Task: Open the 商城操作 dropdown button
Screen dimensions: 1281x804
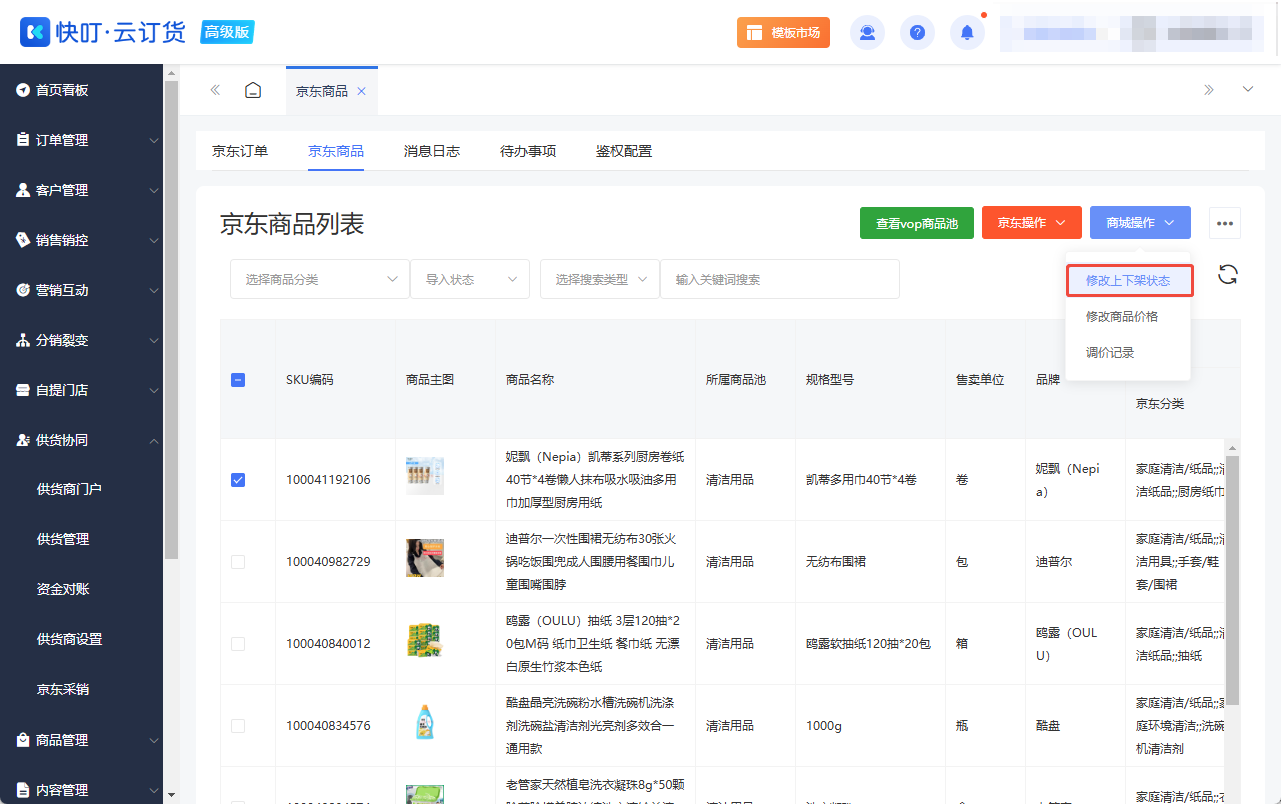Action: (x=1140, y=223)
